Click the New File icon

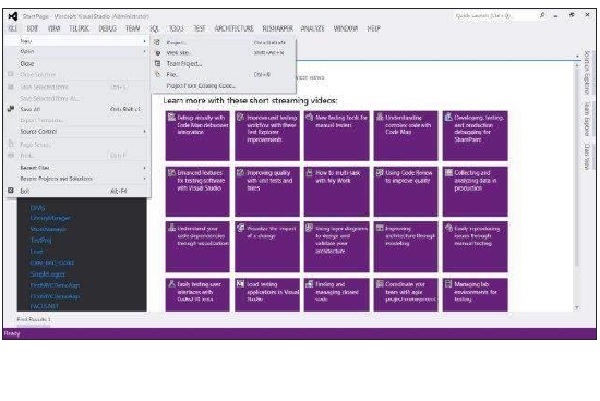[x=157, y=75]
